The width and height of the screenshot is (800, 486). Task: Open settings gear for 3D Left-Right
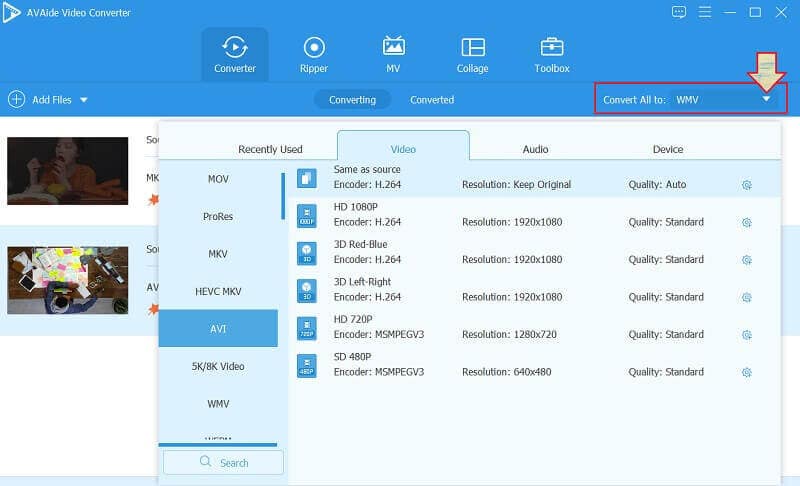click(x=747, y=297)
